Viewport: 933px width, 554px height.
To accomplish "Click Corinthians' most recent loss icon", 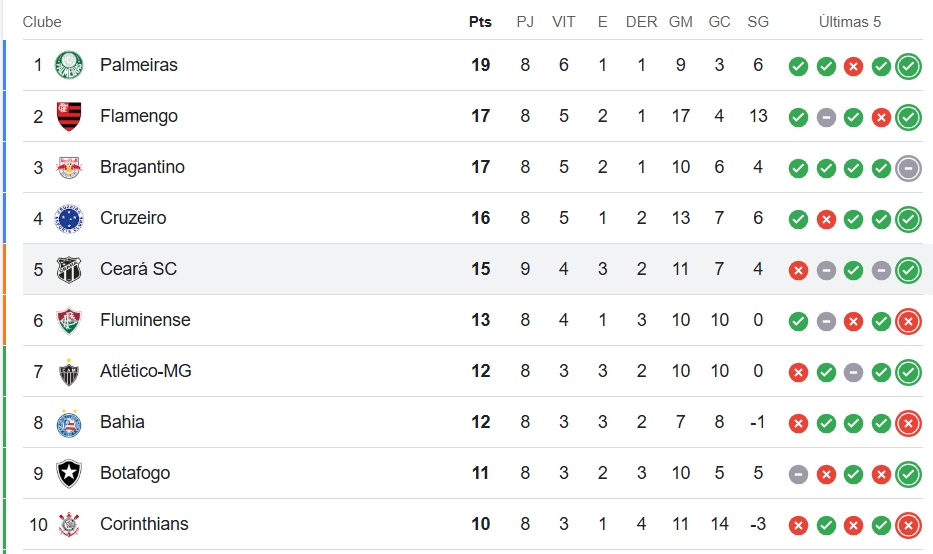I will pos(909,525).
